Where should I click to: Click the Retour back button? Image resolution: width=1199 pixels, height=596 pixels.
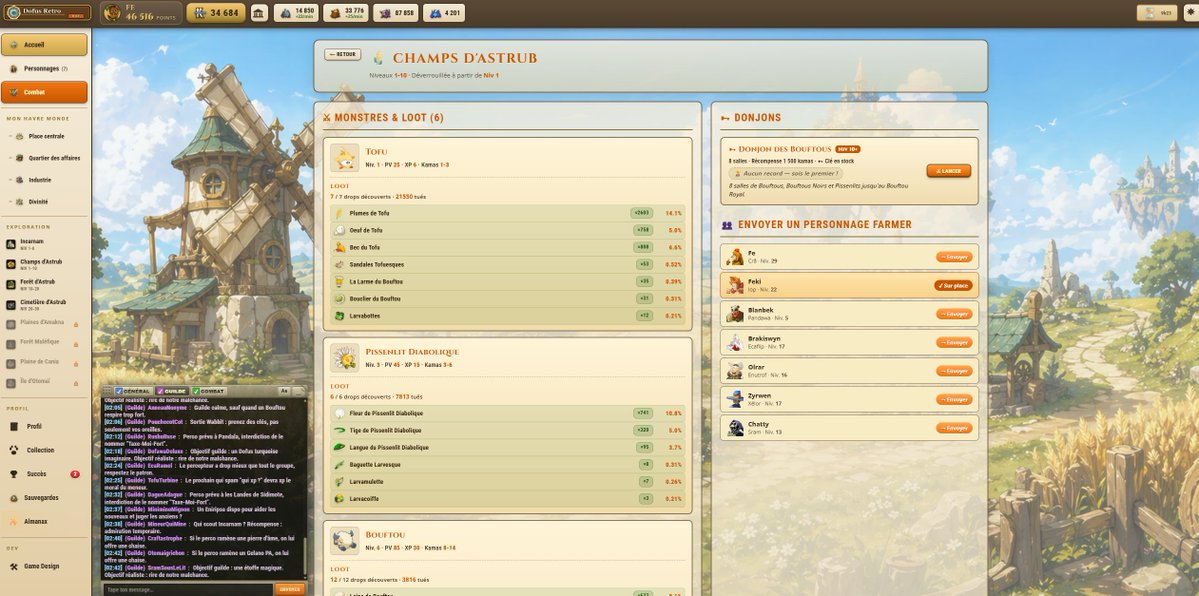pyautogui.click(x=343, y=54)
